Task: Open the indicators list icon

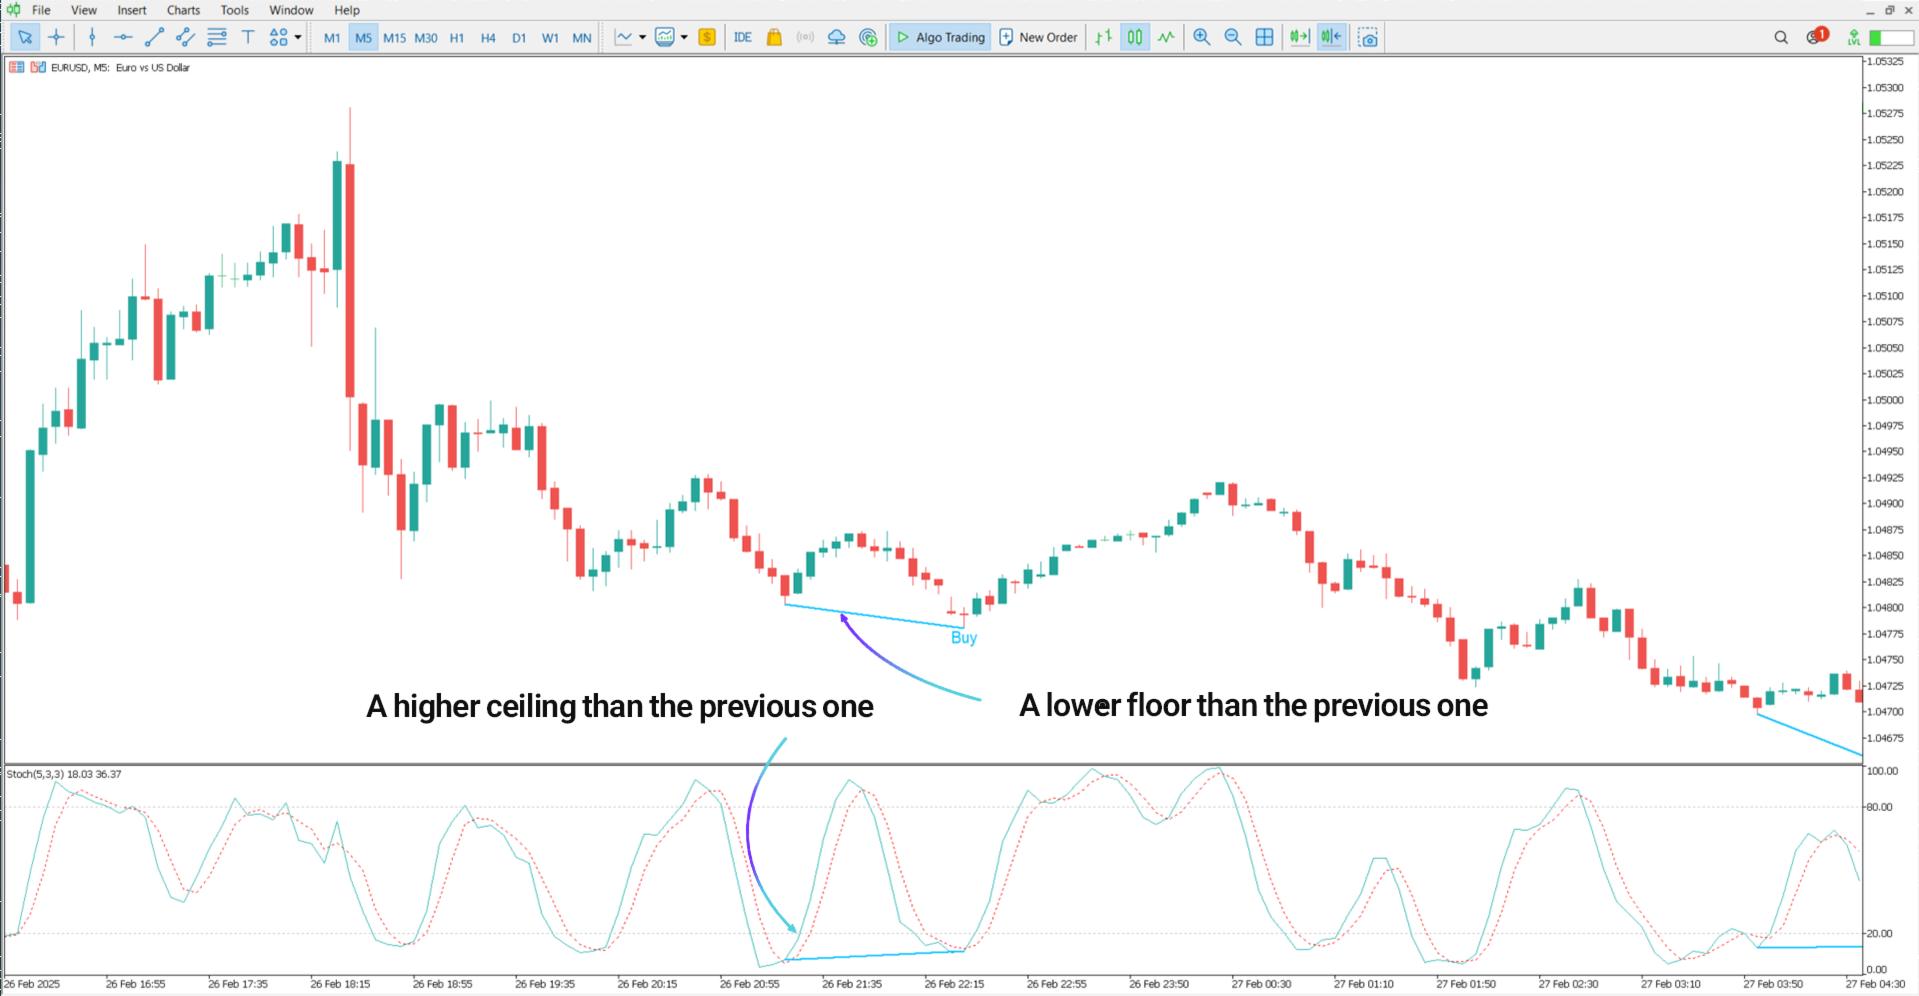Action: coord(665,37)
